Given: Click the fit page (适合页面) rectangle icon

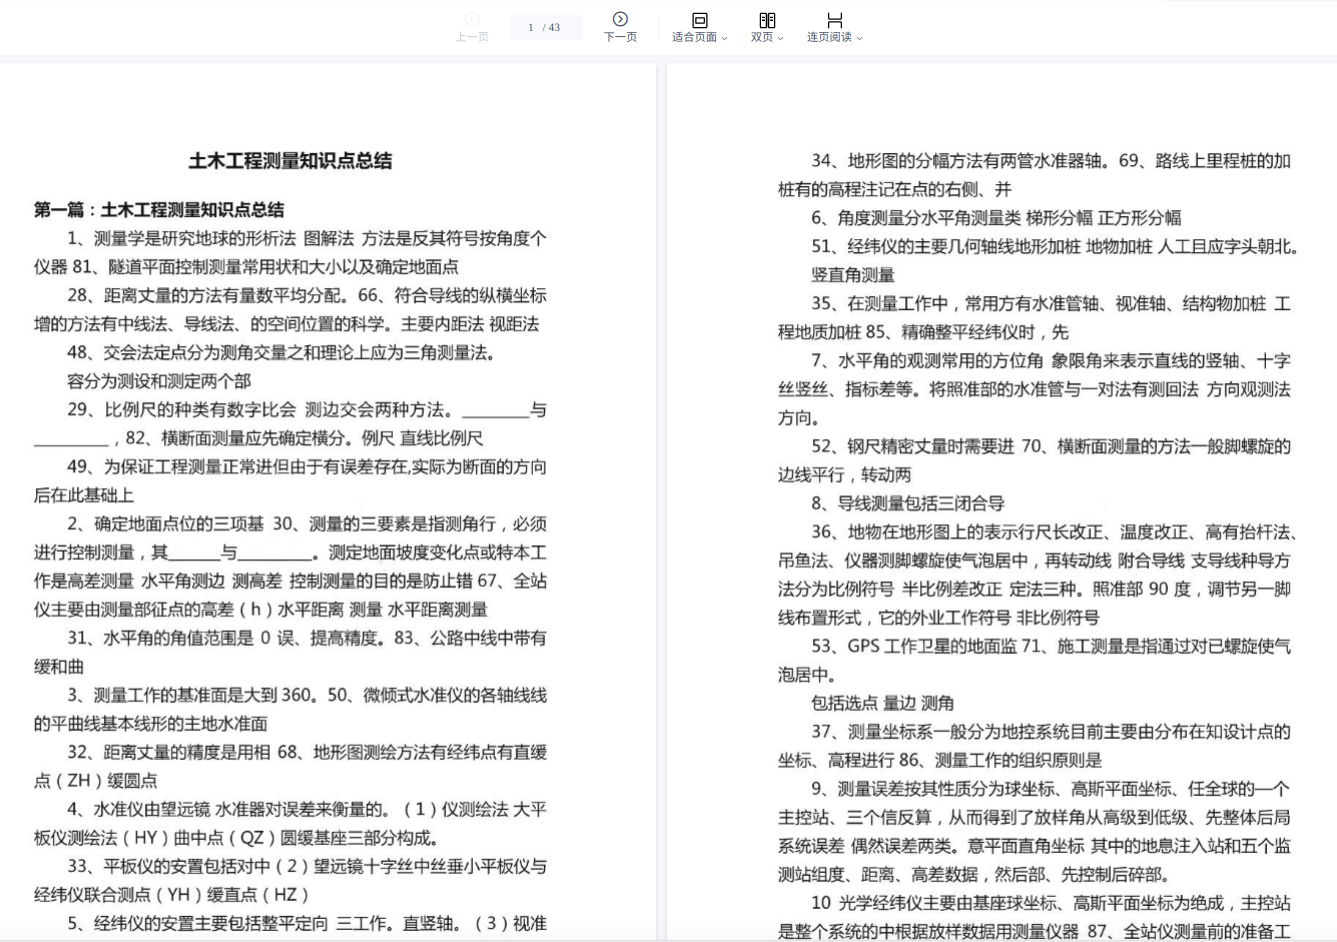Looking at the screenshot, I should click(699, 20).
